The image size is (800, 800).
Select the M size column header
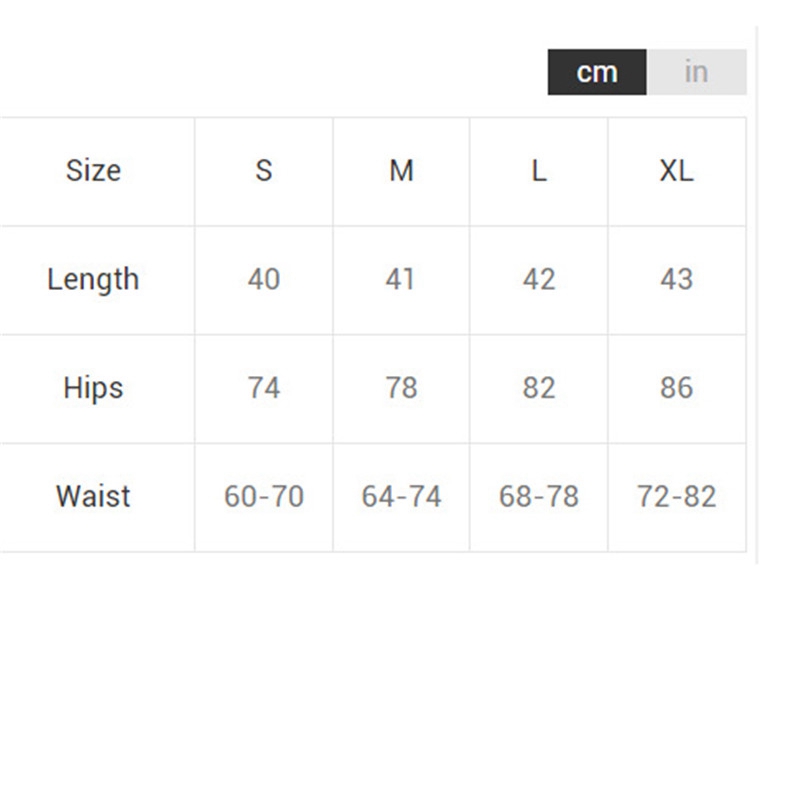point(401,171)
